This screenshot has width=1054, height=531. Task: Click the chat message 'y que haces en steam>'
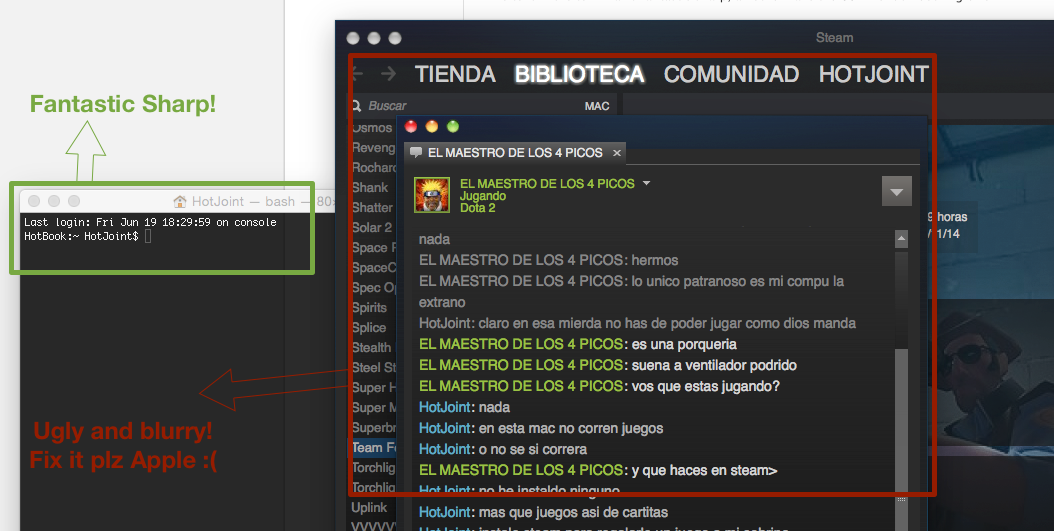(704, 470)
